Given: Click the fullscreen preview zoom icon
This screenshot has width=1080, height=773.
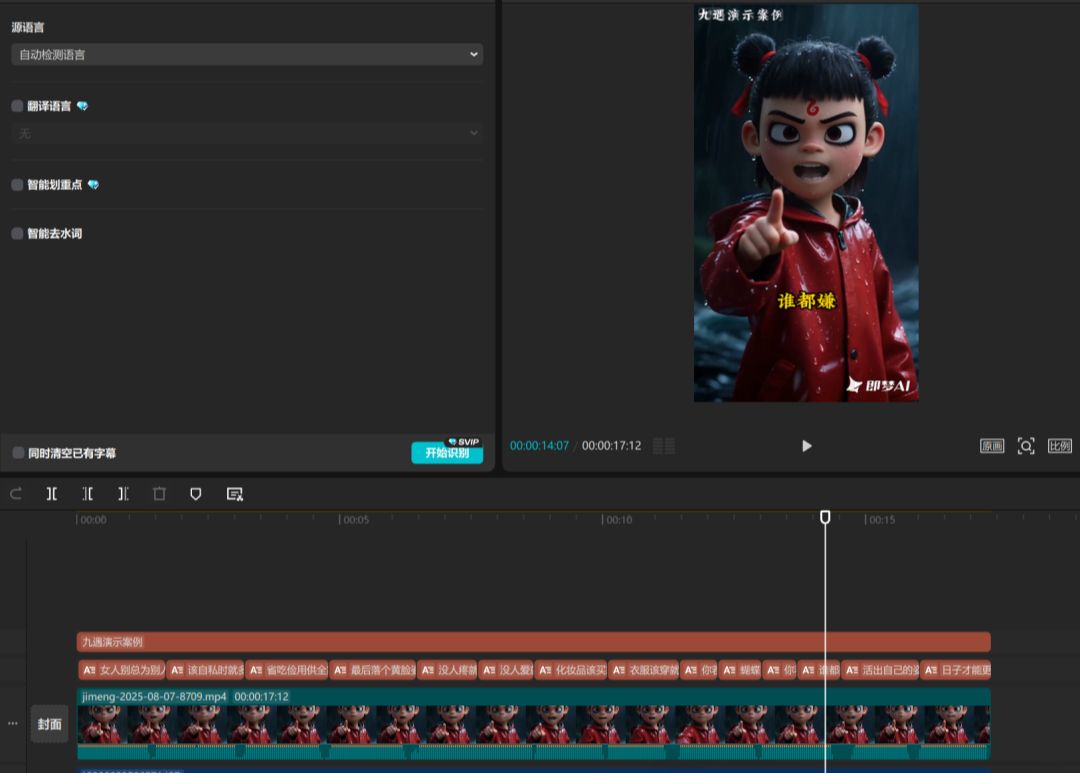Looking at the screenshot, I should (x=1025, y=446).
